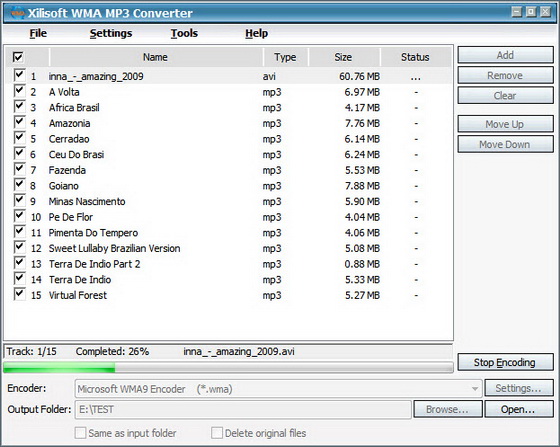Click the encoder Settings... button
The image size is (560, 447).
[x=519, y=388]
